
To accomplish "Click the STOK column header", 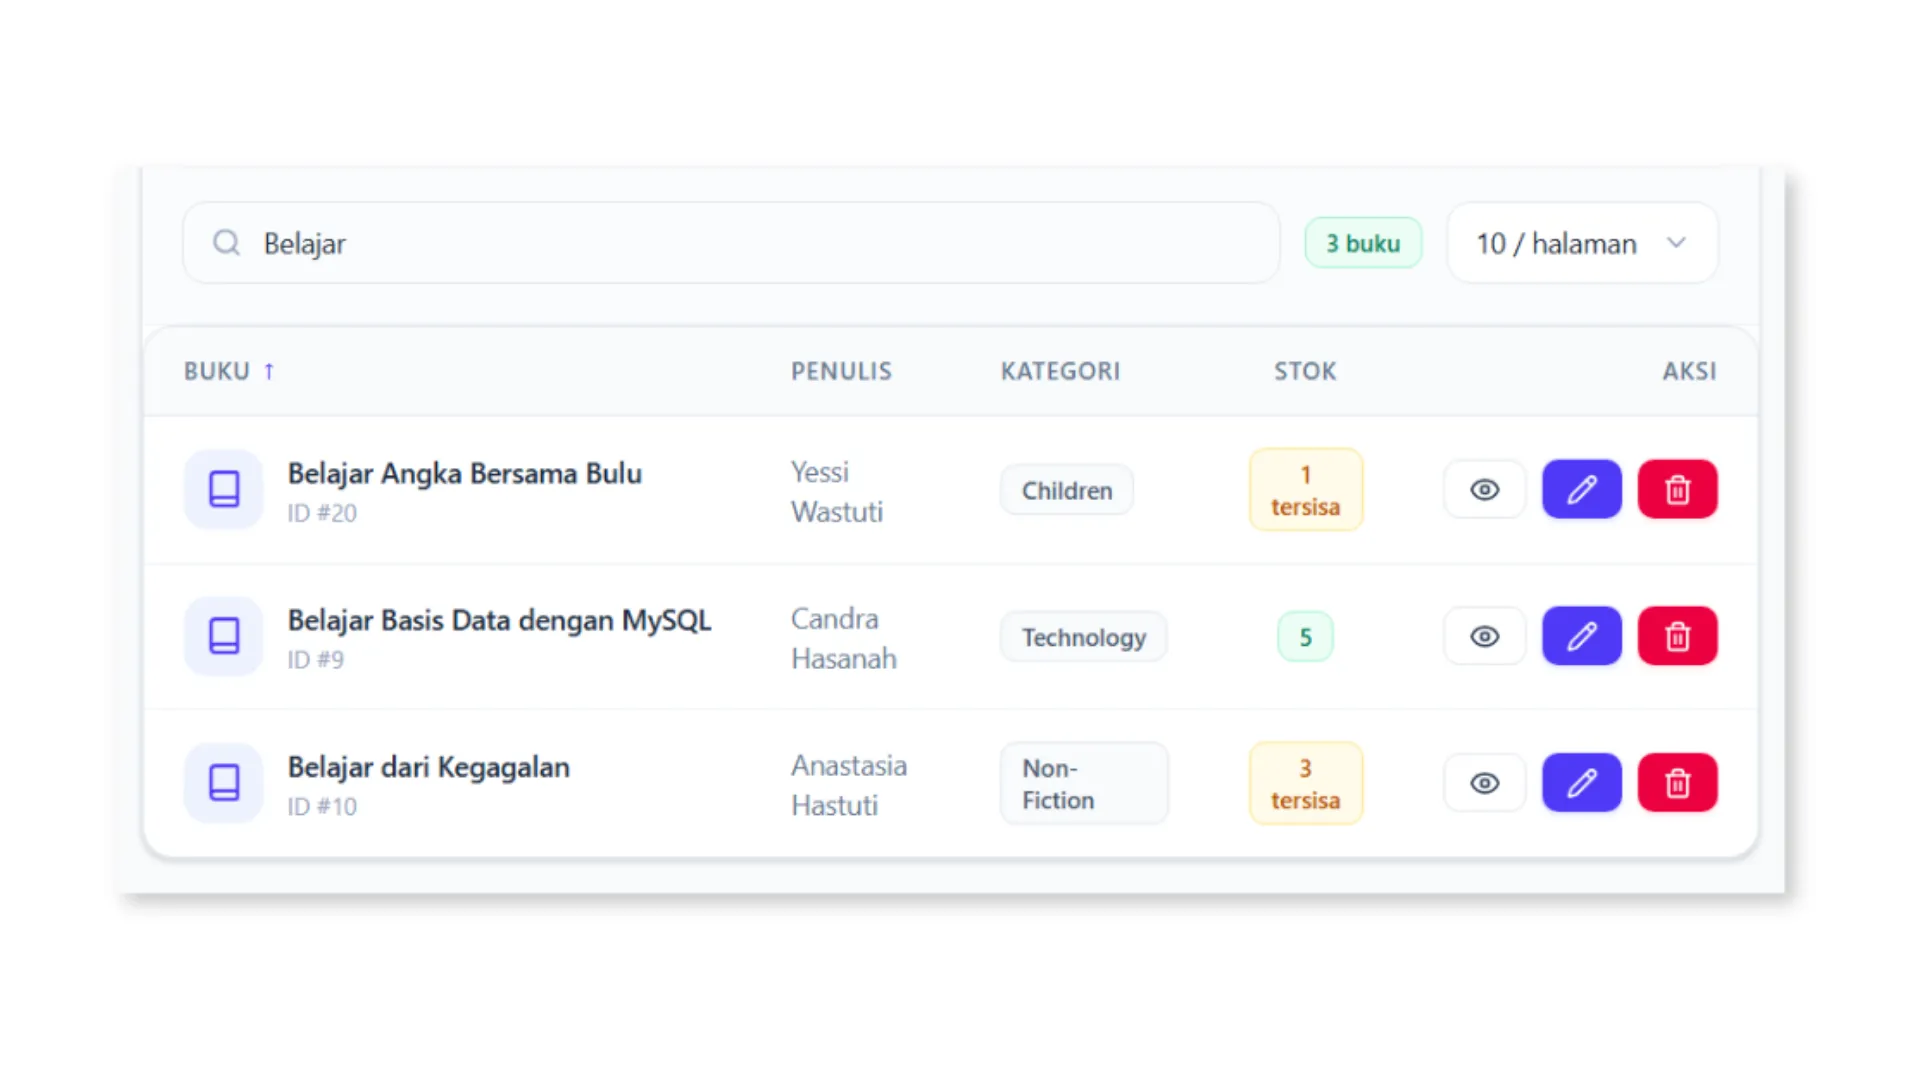I will pyautogui.click(x=1305, y=371).
